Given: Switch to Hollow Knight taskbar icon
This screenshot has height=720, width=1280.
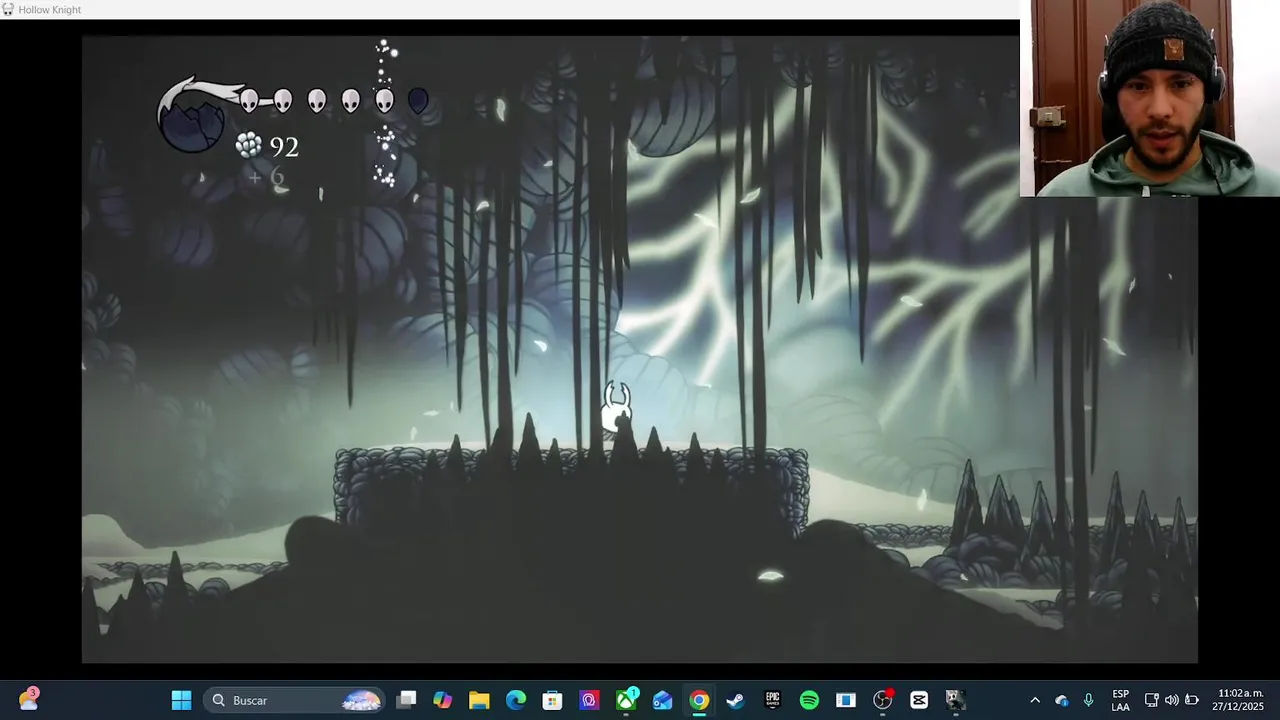Looking at the screenshot, I should point(956,700).
